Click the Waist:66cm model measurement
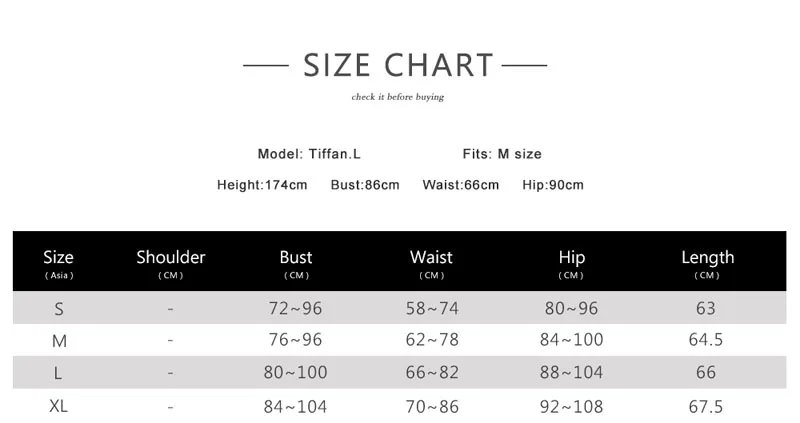The width and height of the screenshot is (800, 423). click(460, 185)
